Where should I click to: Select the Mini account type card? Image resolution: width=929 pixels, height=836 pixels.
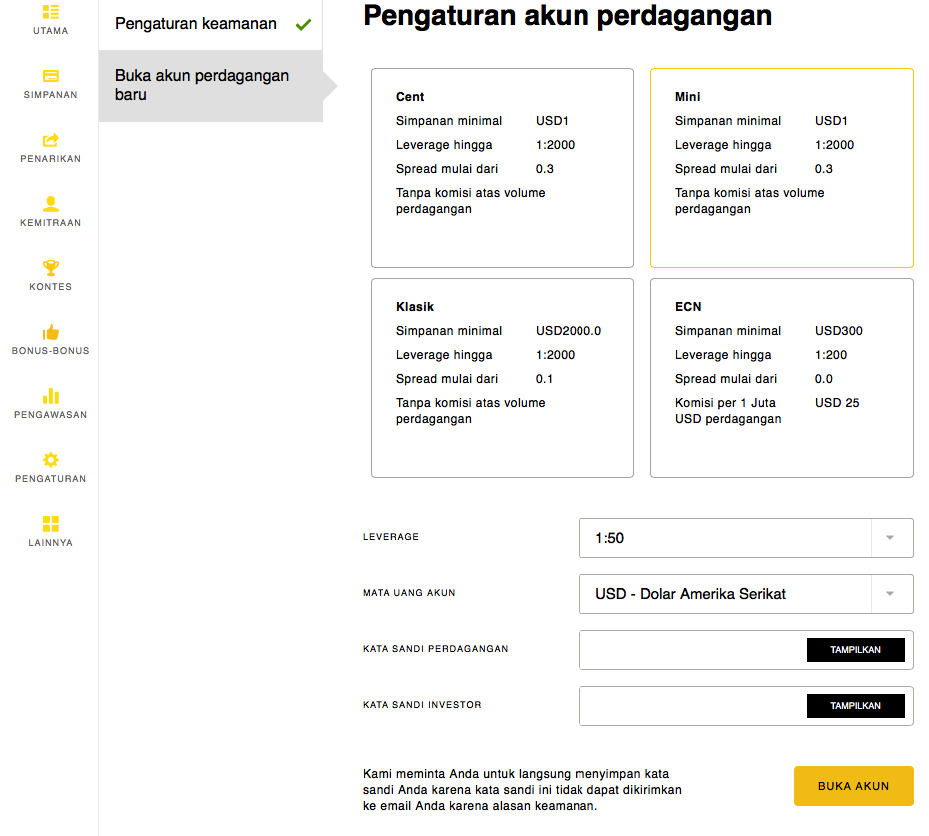pyautogui.click(x=781, y=168)
